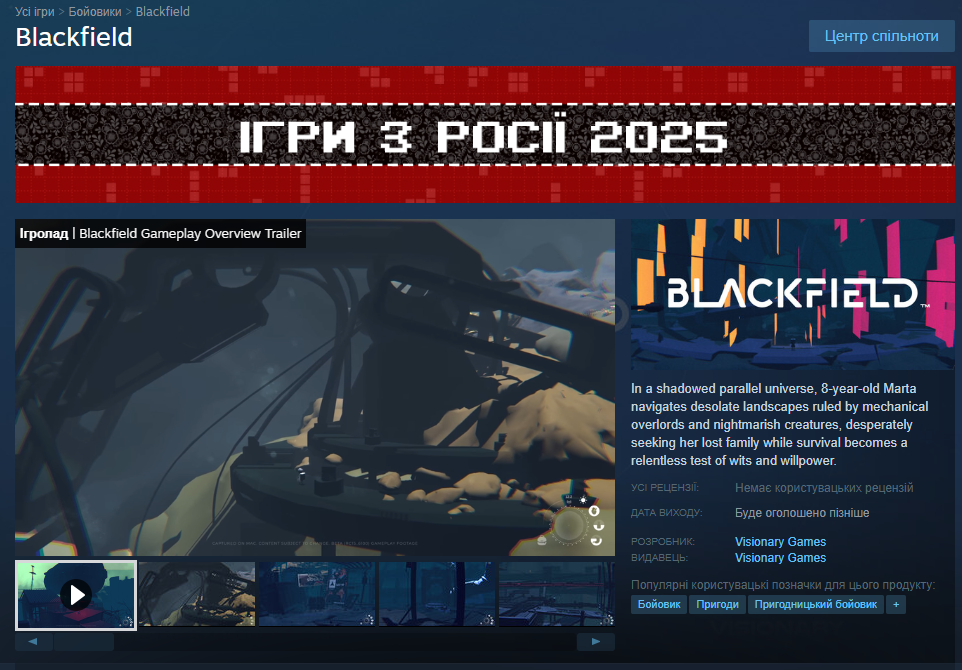Open Visionary Games in the Розробник row

point(780,542)
